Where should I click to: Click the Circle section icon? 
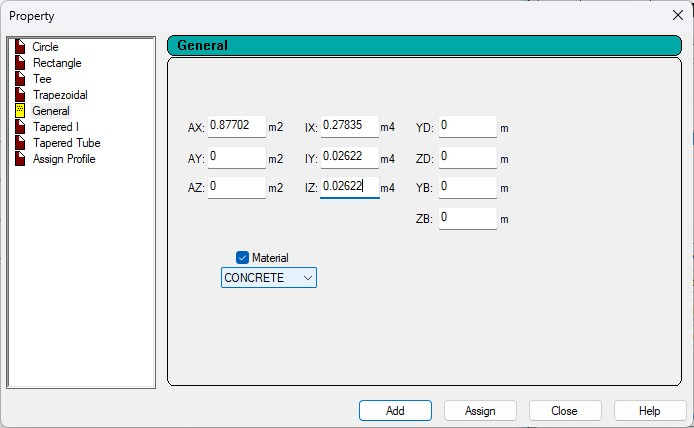(x=20, y=47)
